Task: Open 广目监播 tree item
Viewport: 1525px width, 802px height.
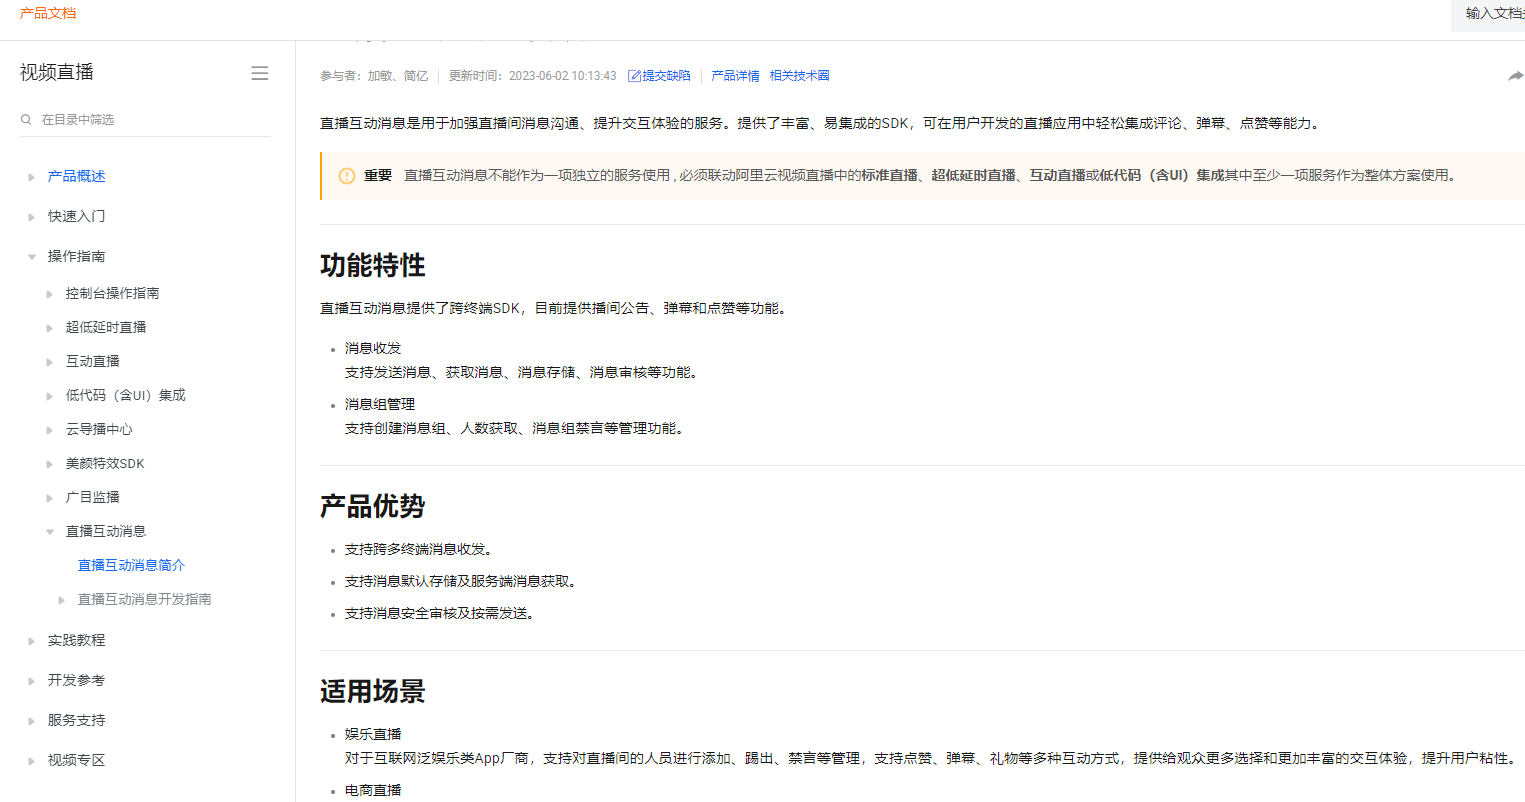Action: click(x=93, y=497)
